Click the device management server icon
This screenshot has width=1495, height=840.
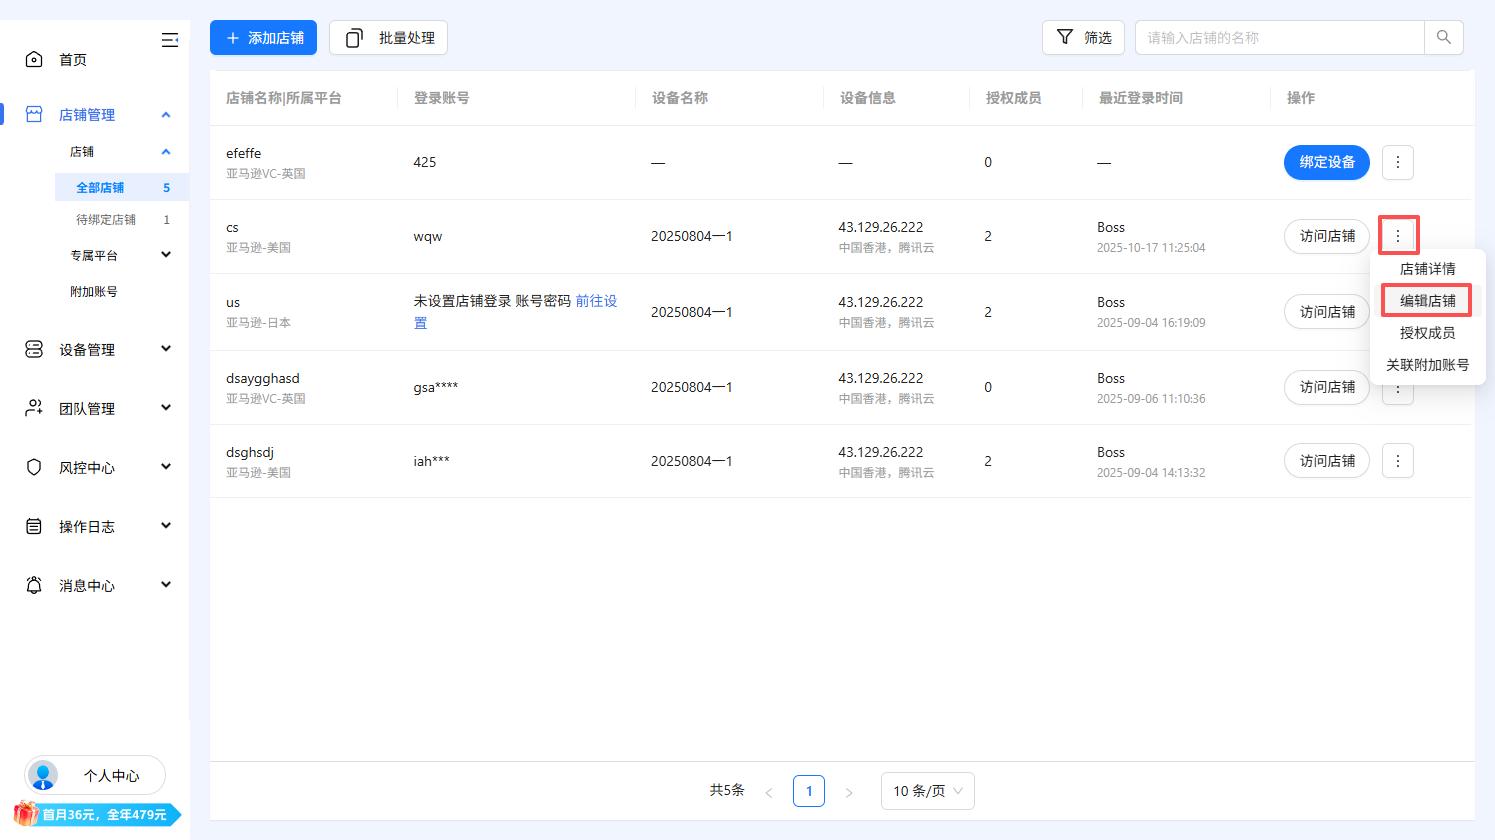pos(34,350)
